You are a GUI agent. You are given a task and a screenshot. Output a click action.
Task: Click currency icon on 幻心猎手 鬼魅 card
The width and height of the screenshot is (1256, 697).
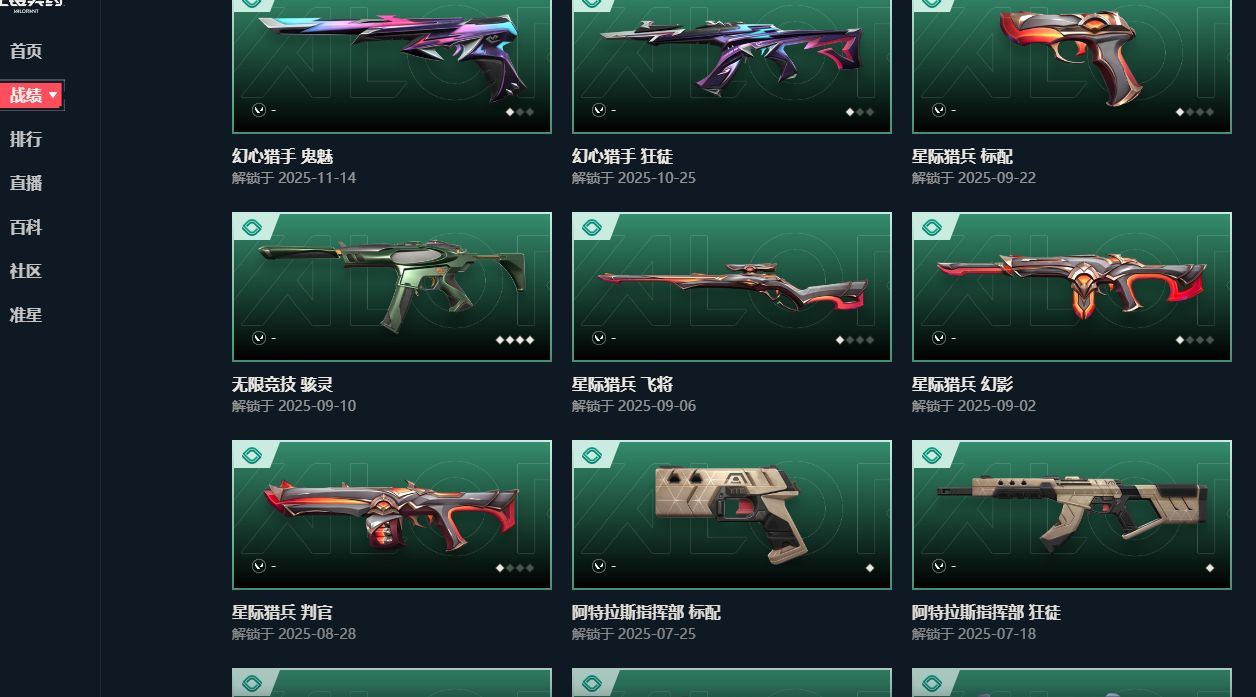(259, 110)
